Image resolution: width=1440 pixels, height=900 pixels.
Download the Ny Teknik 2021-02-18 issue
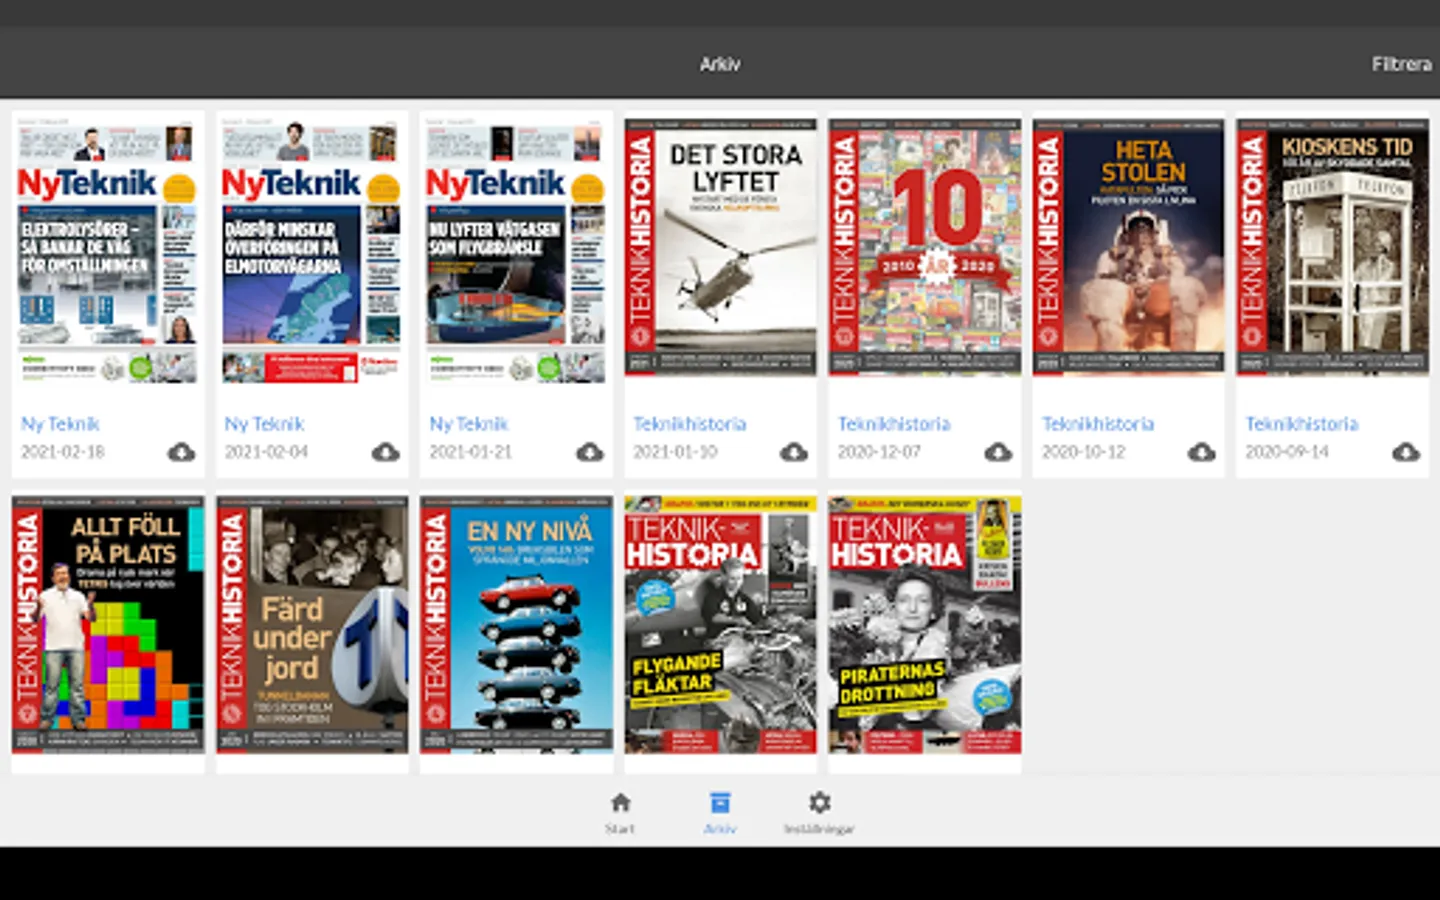181,452
